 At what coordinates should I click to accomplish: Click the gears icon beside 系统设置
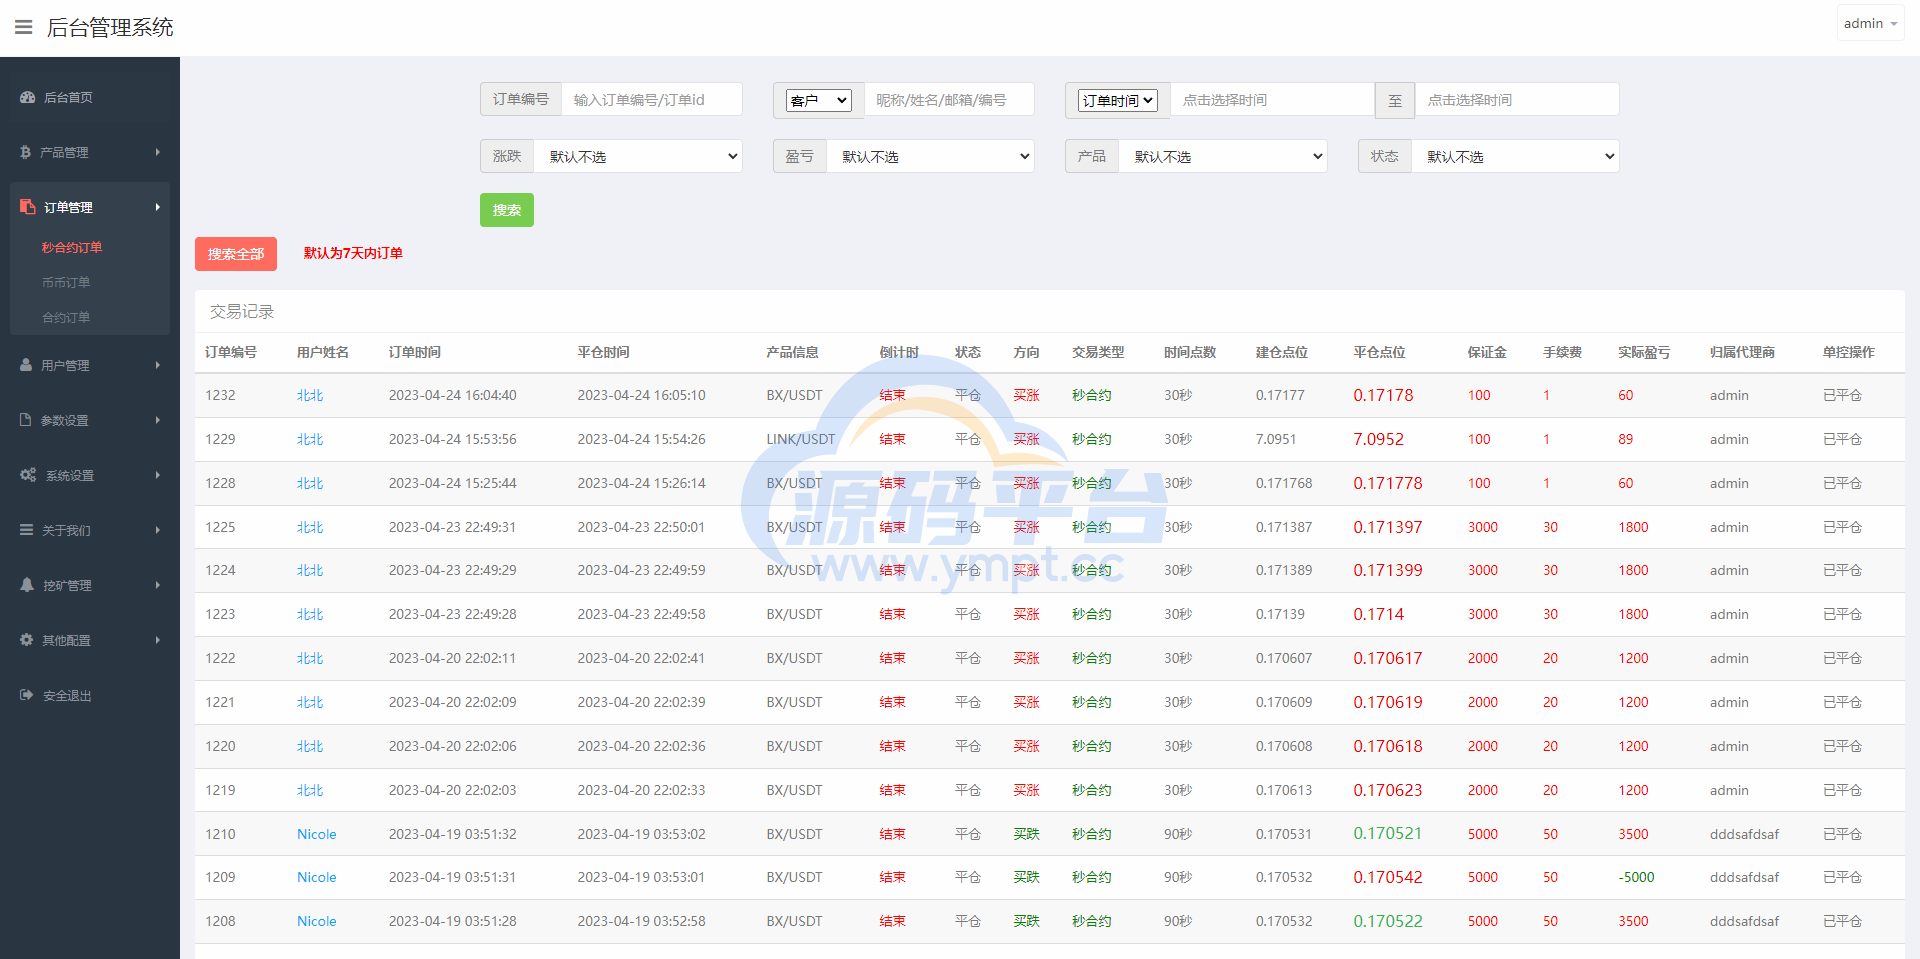click(28, 475)
